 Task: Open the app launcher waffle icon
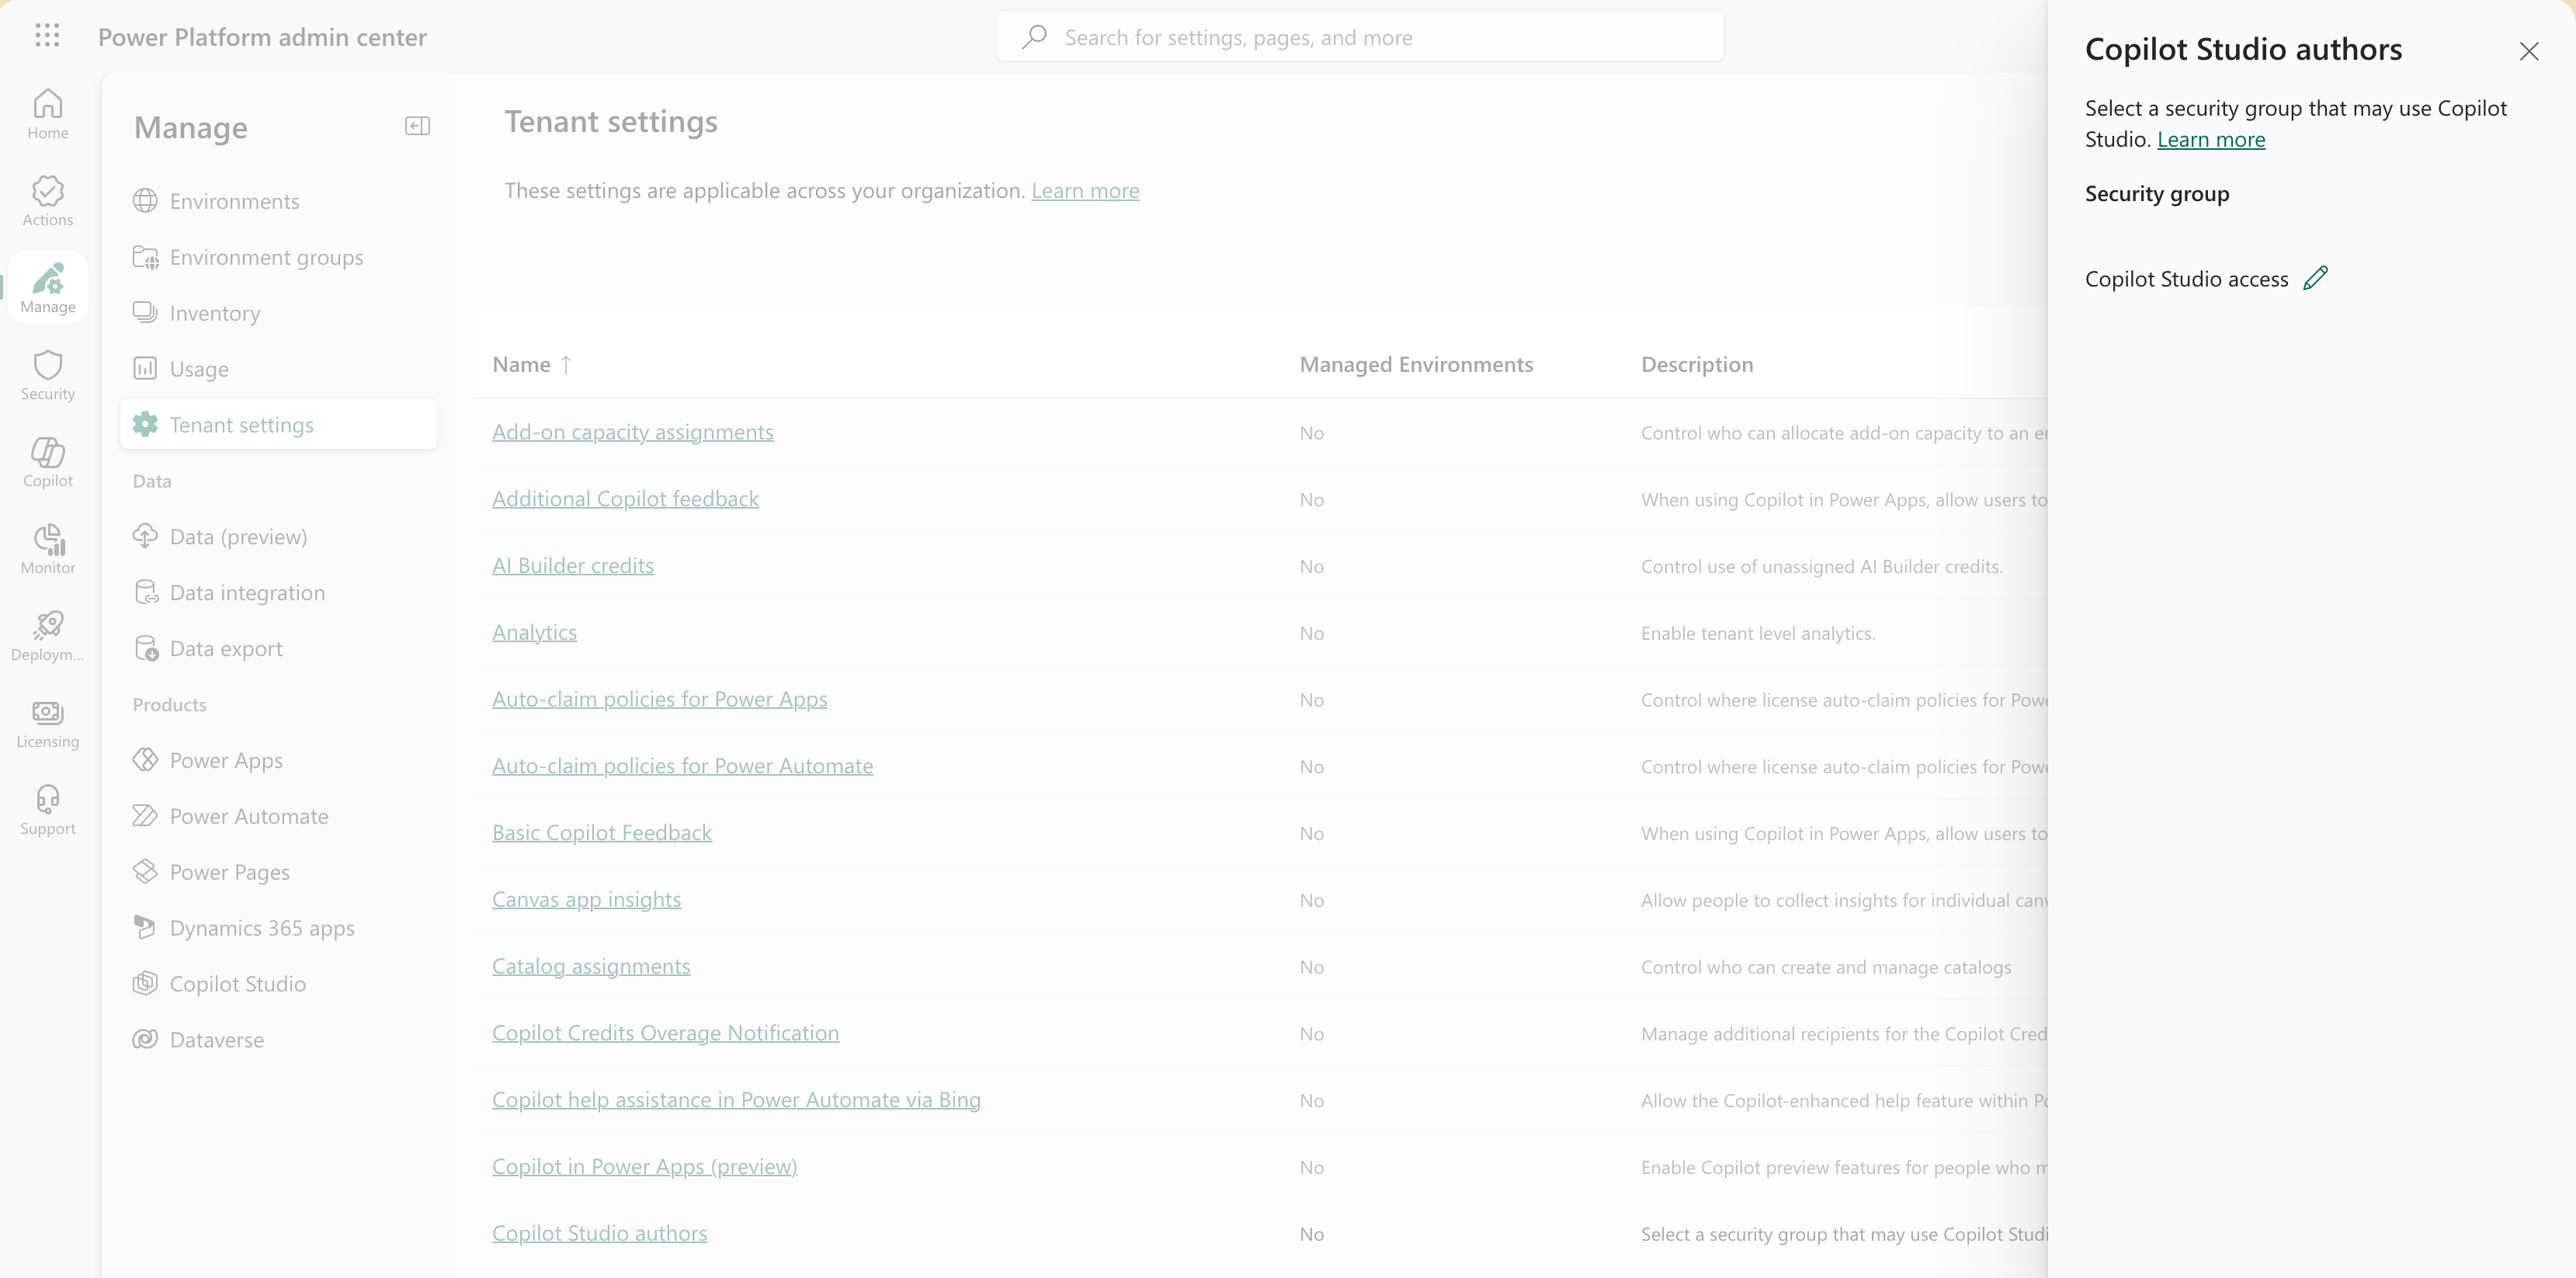click(47, 36)
